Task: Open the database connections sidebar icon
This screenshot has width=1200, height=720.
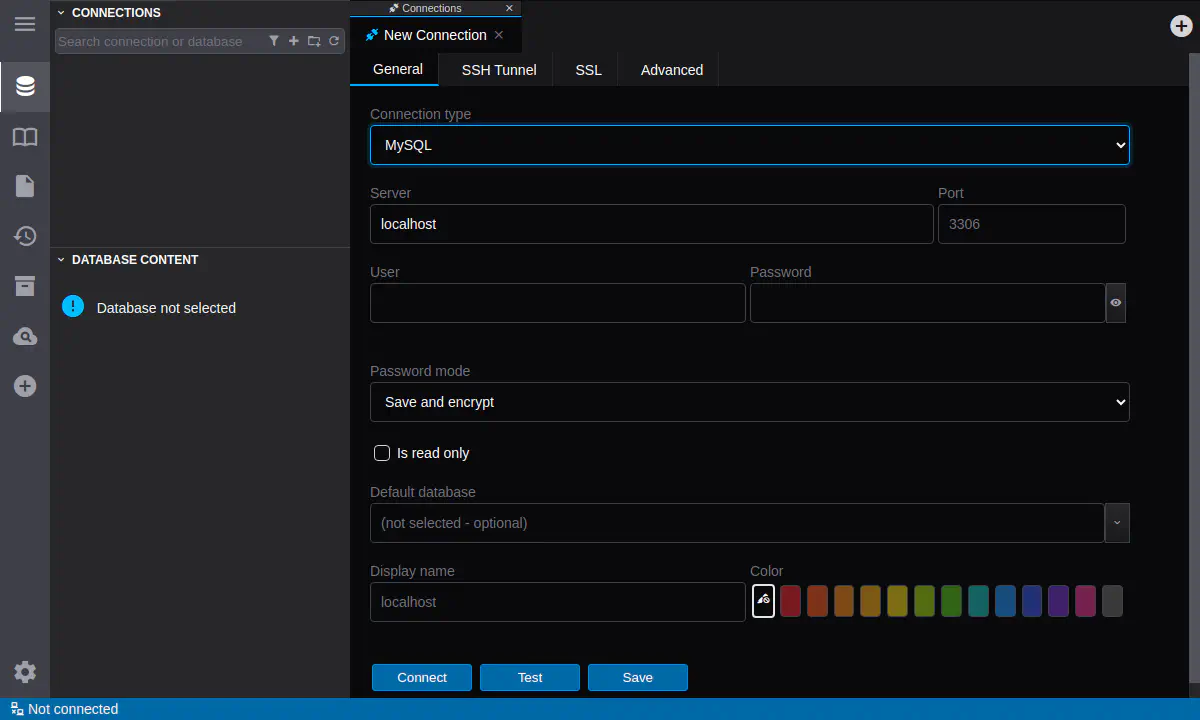Action: pyautogui.click(x=25, y=87)
